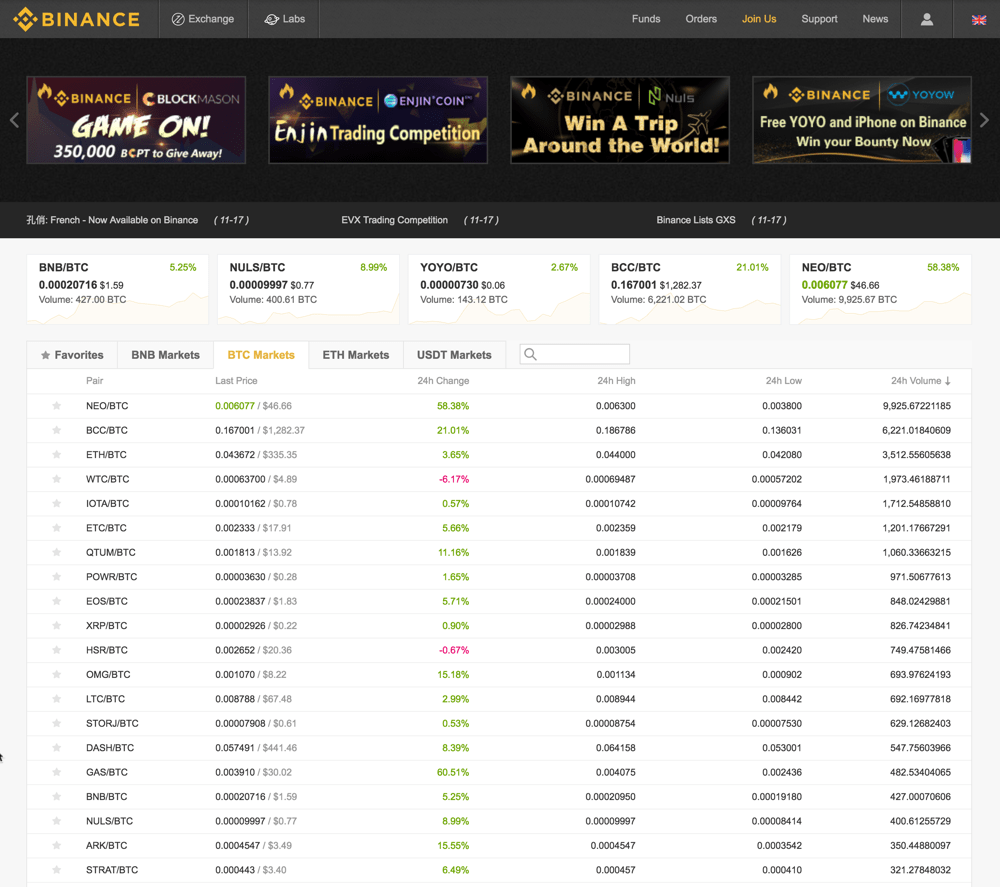
Task: Open the Enjin Trading Competition banner
Action: 378,120
